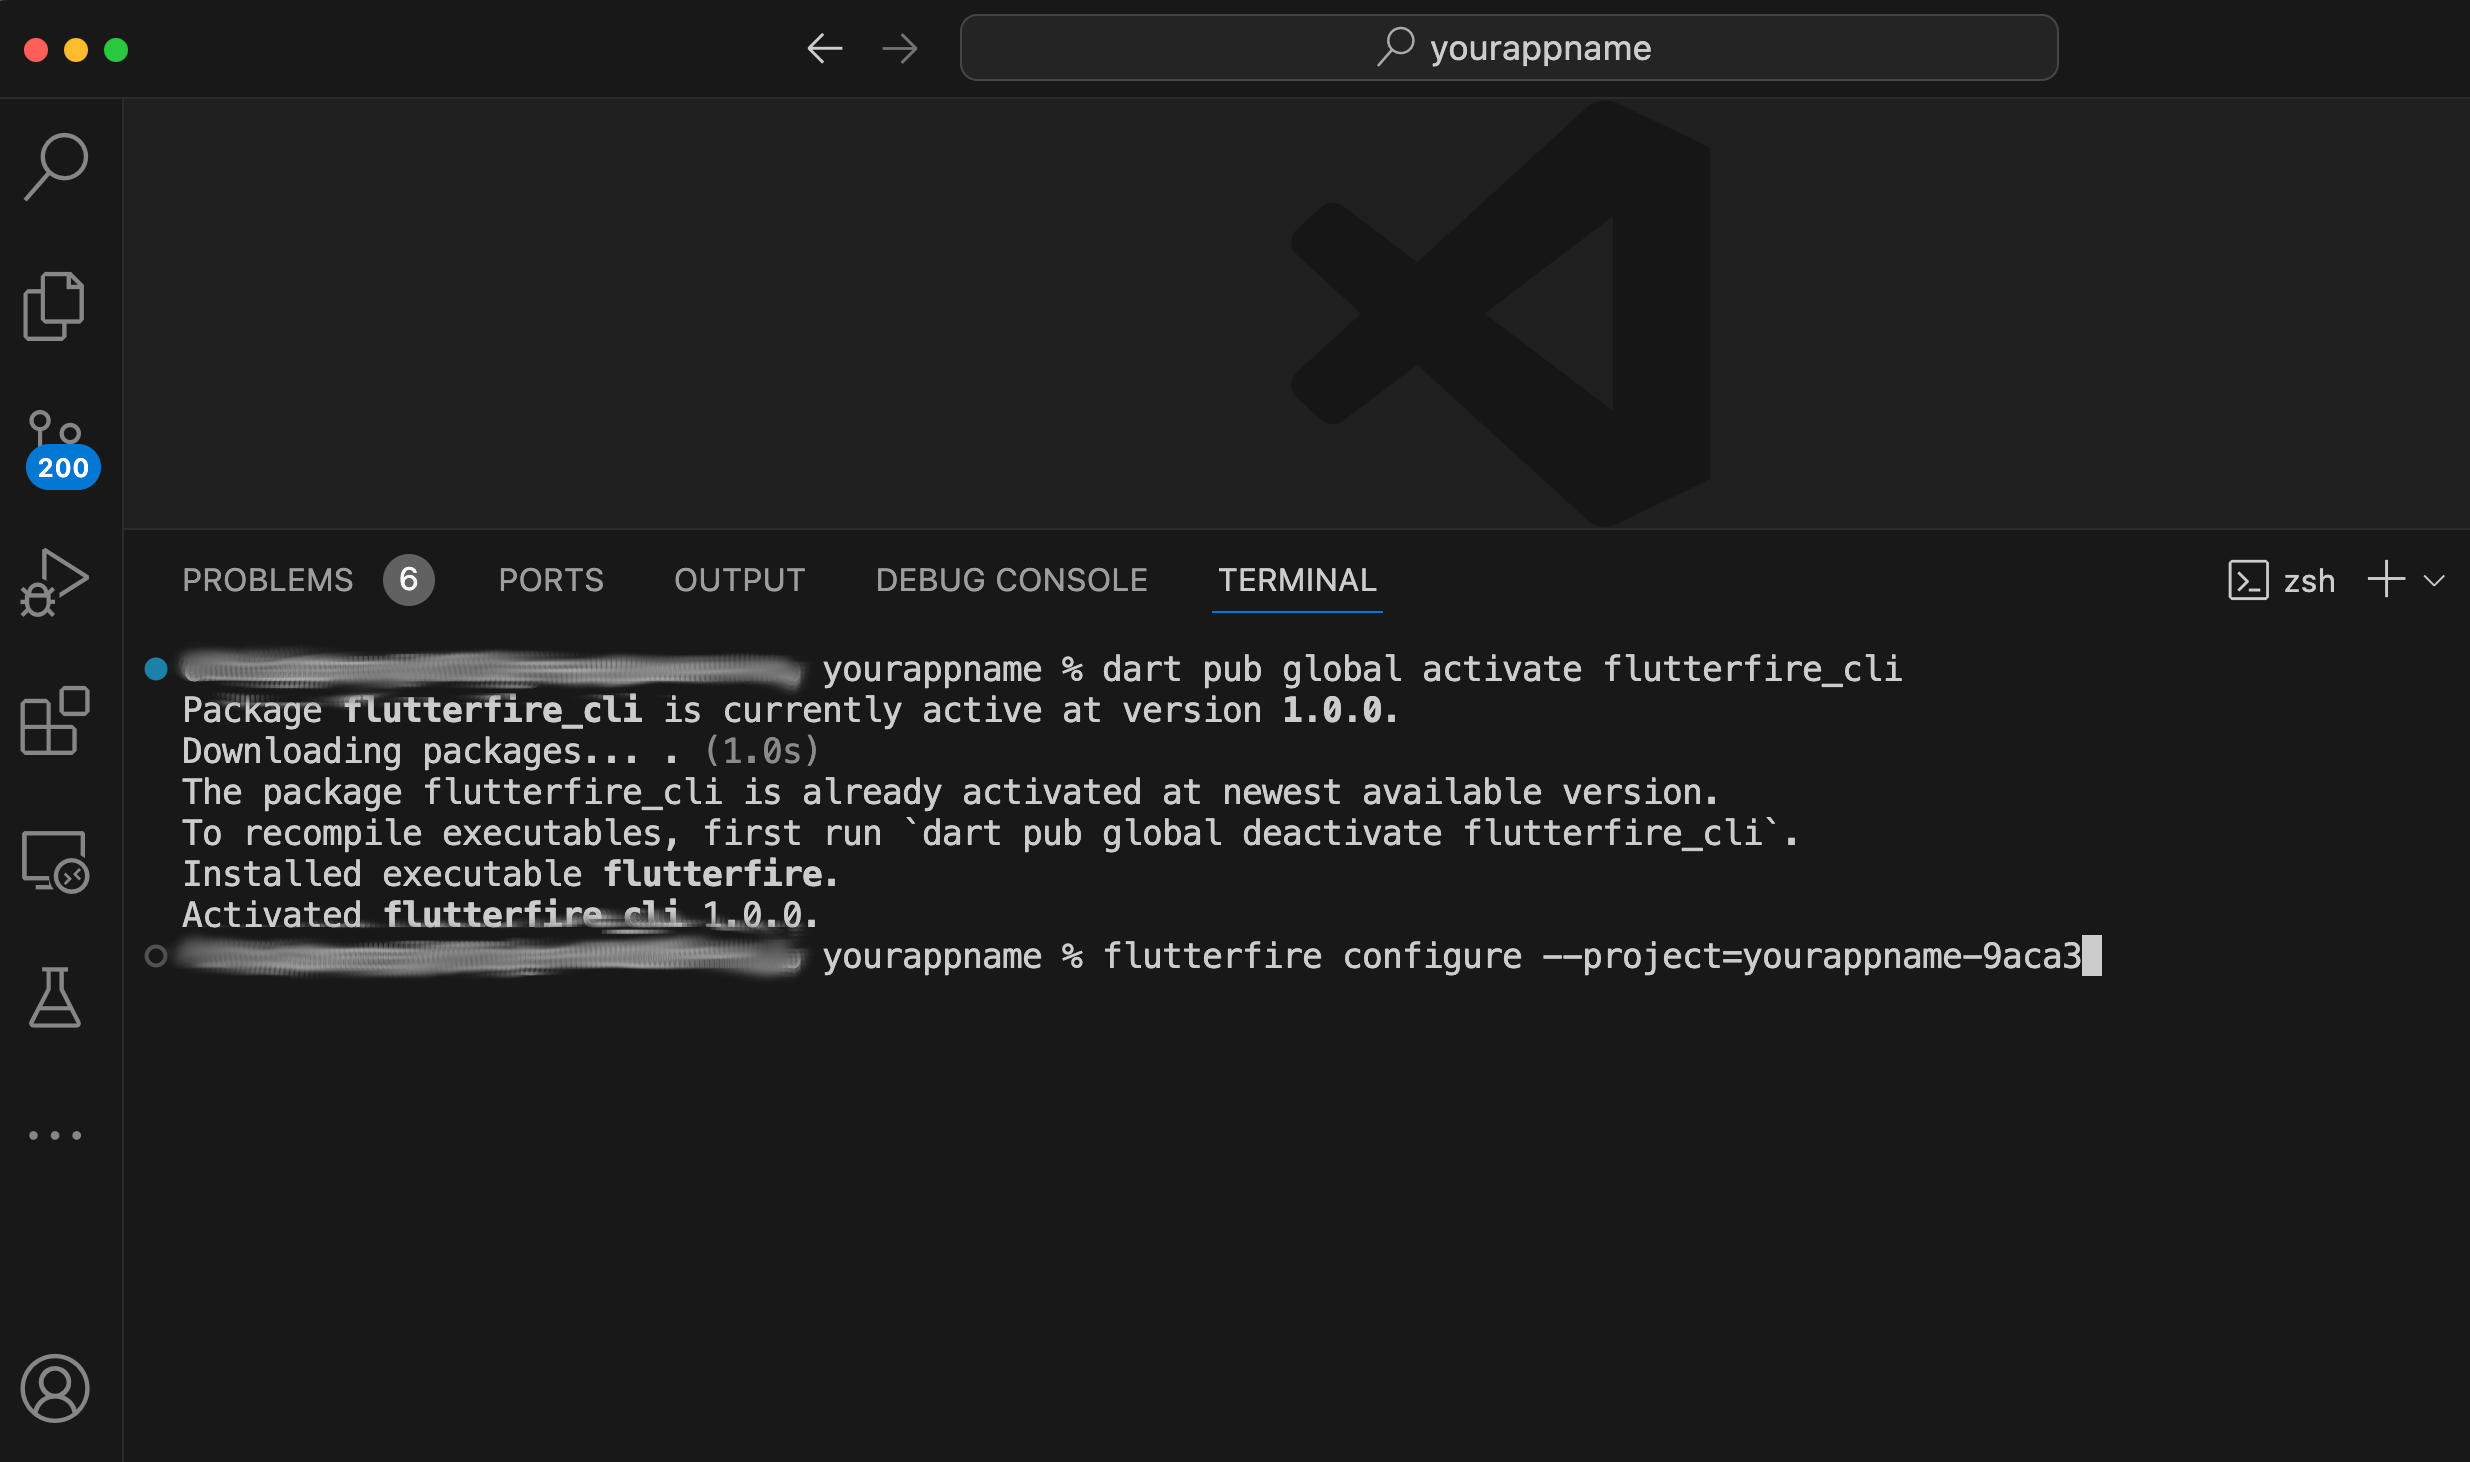Click the yourappname command center search box

pyautogui.click(x=1508, y=48)
